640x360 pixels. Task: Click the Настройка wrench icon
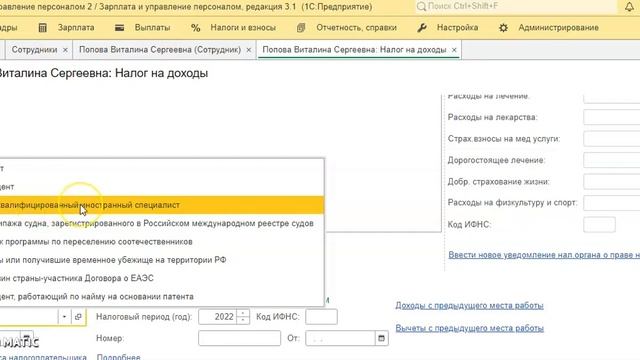click(x=422, y=28)
